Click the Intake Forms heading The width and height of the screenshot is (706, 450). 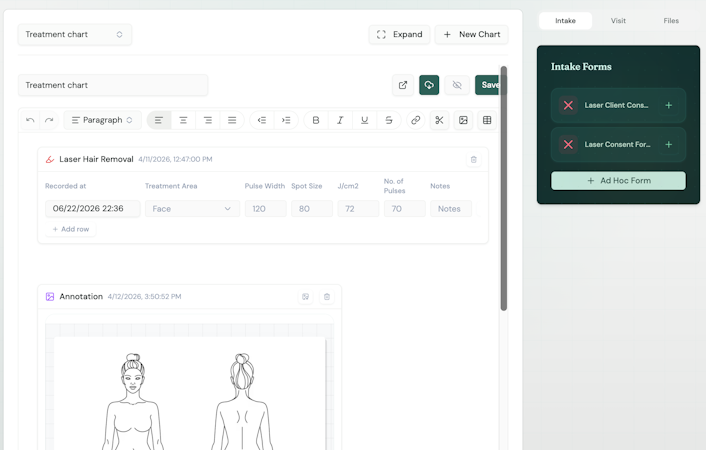tap(581, 67)
